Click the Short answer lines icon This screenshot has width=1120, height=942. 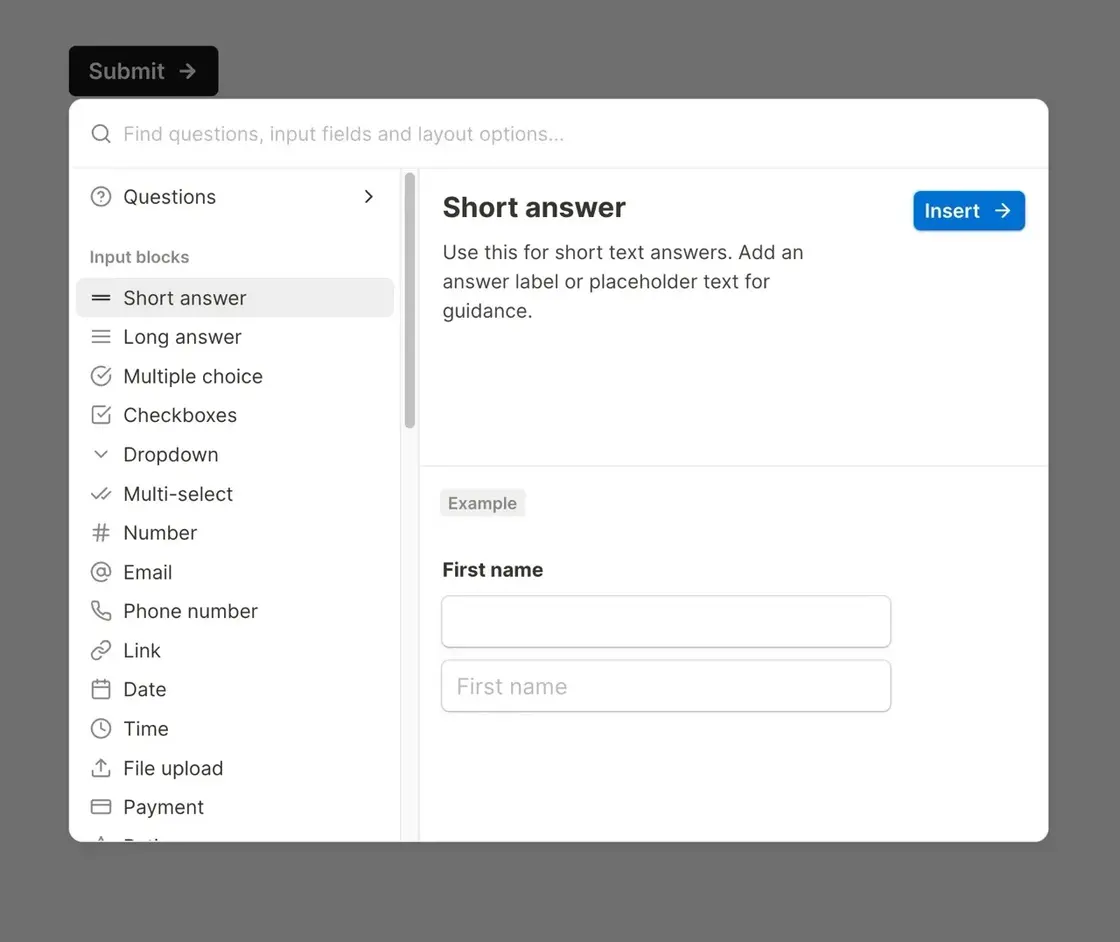(101, 298)
